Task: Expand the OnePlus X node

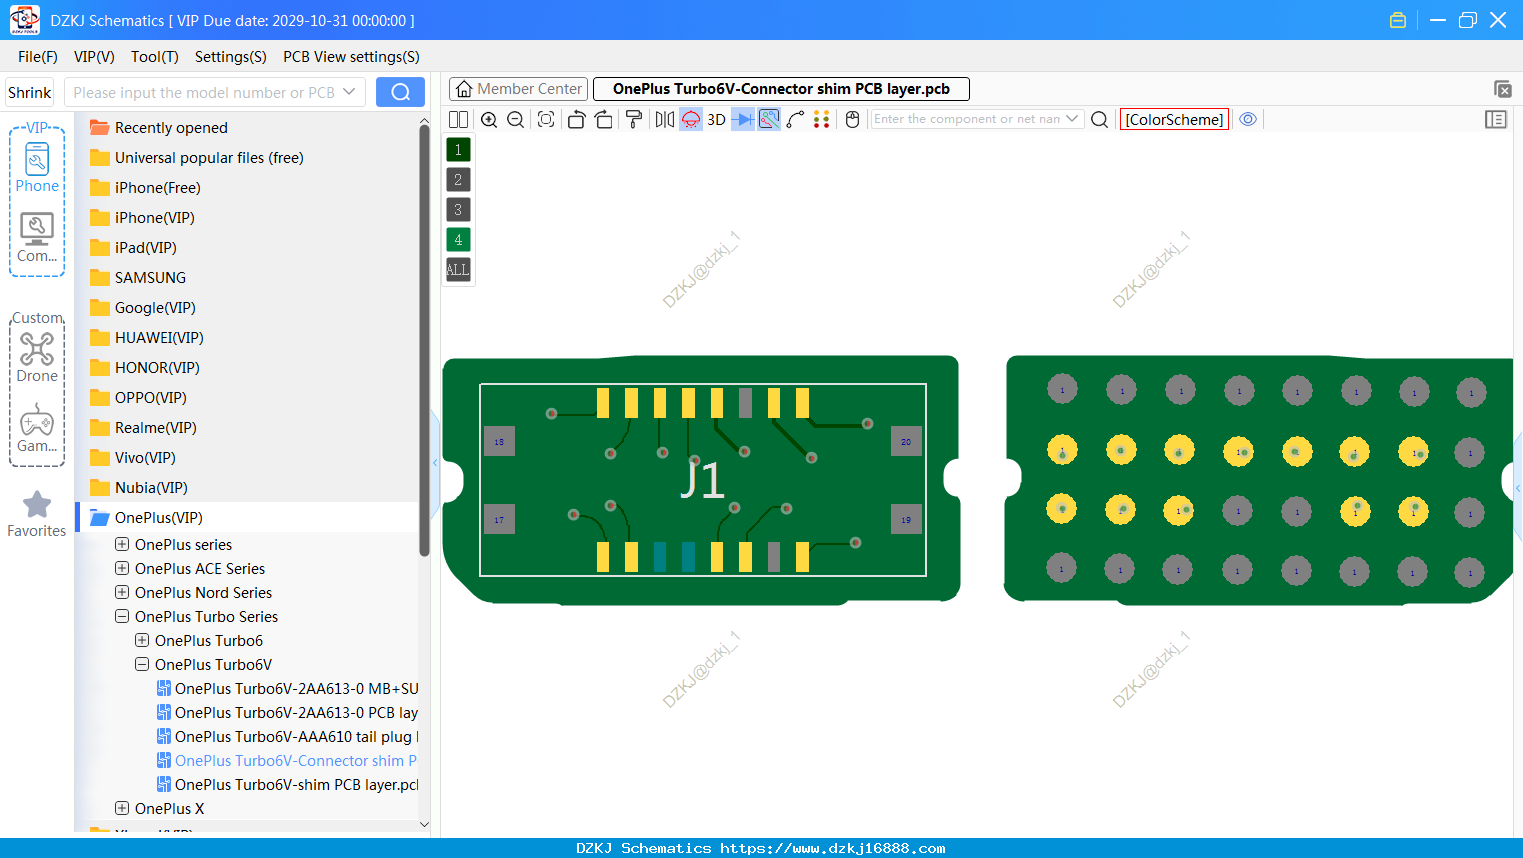Action: point(122,809)
